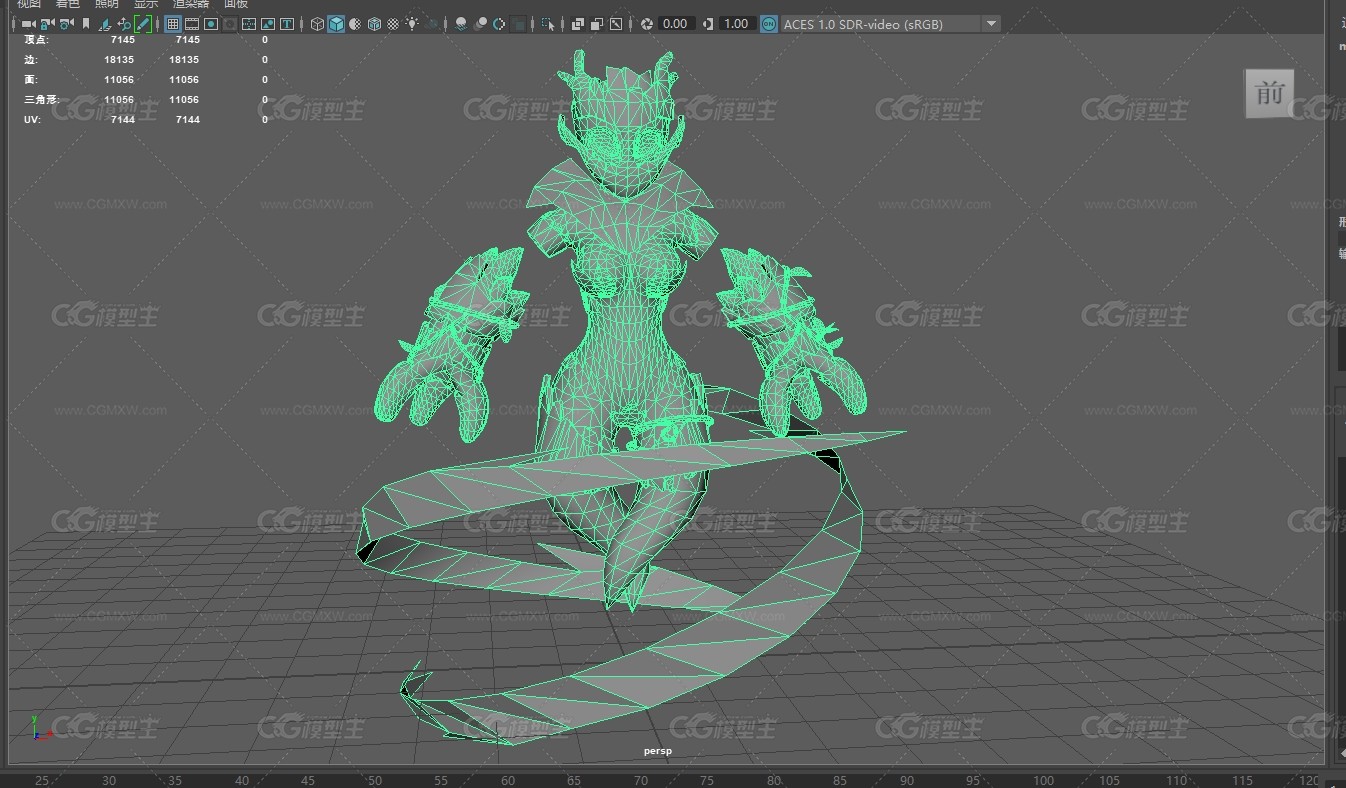This screenshot has width=1346, height=788.
Task: Toggle the Film Gate display
Action: click(x=192, y=23)
